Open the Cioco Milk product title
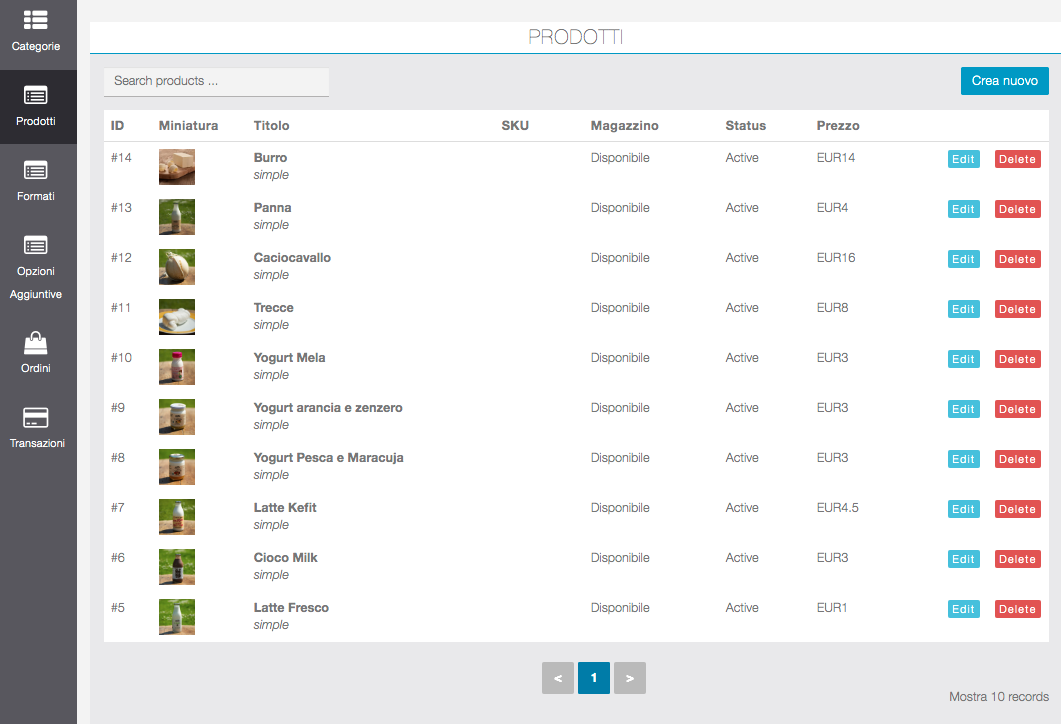Viewport: 1061px width, 724px height. [x=285, y=558]
